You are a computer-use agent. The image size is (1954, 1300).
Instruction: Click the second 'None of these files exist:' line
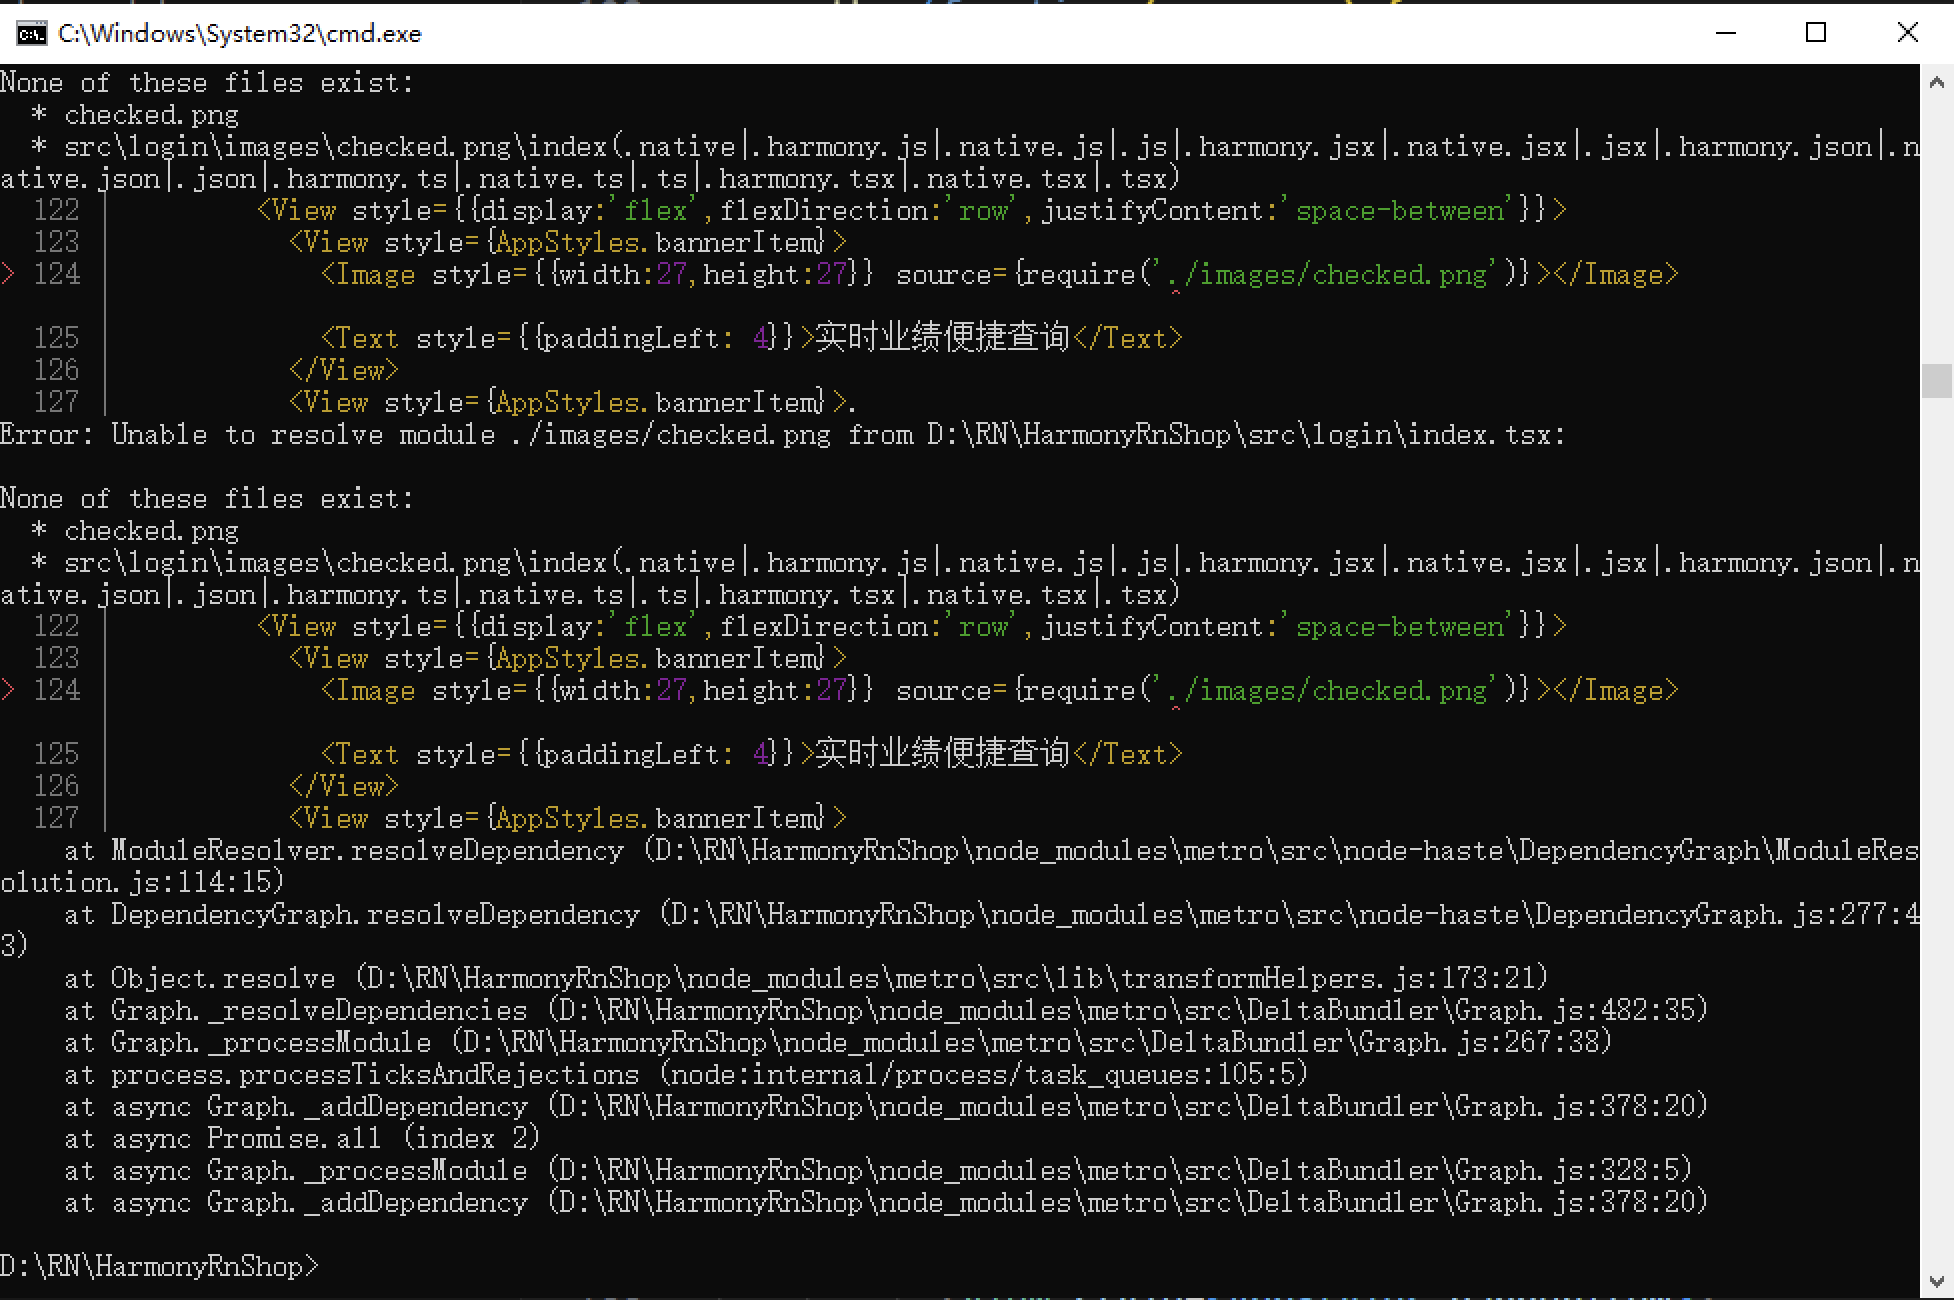pos(206,499)
